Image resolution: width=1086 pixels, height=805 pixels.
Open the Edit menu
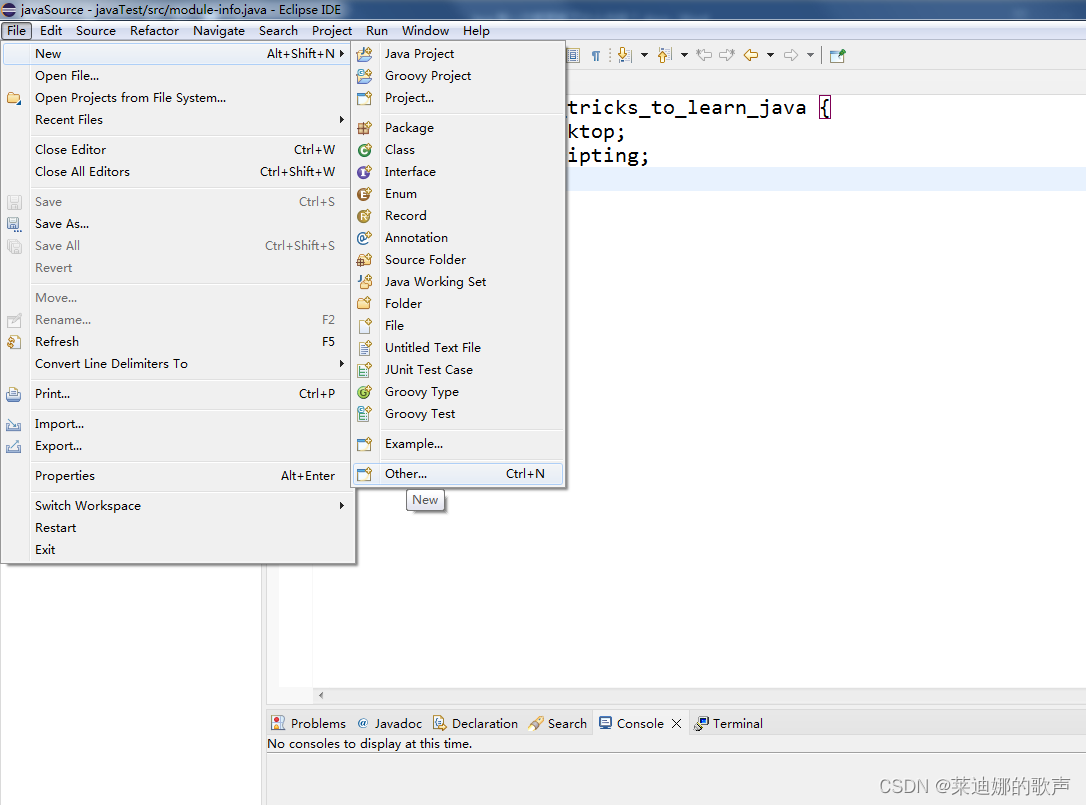[x=51, y=30]
